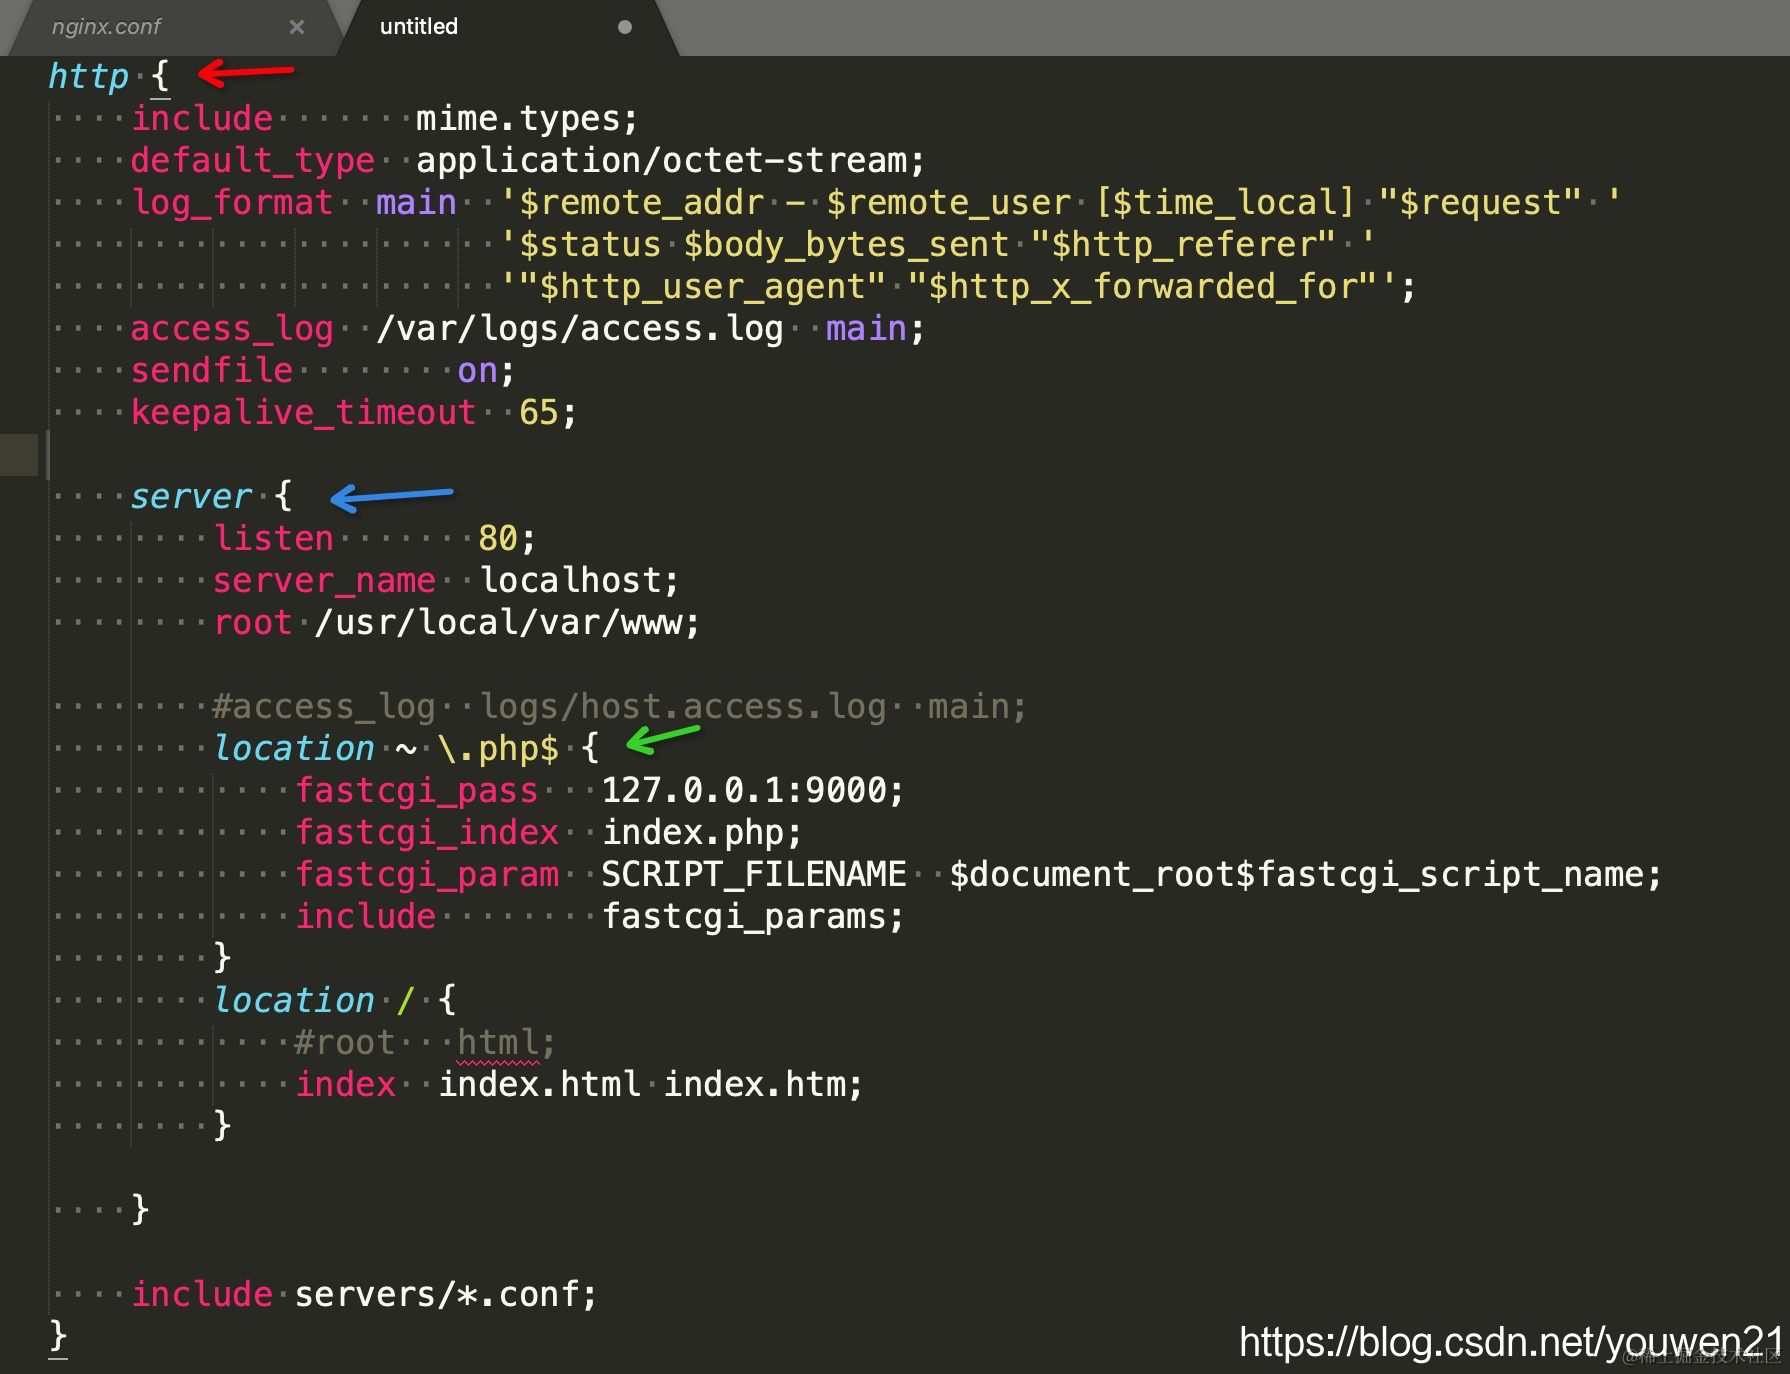Click '/var/logs/access.log' path
The width and height of the screenshot is (1790, 1374).
point(580,329)
